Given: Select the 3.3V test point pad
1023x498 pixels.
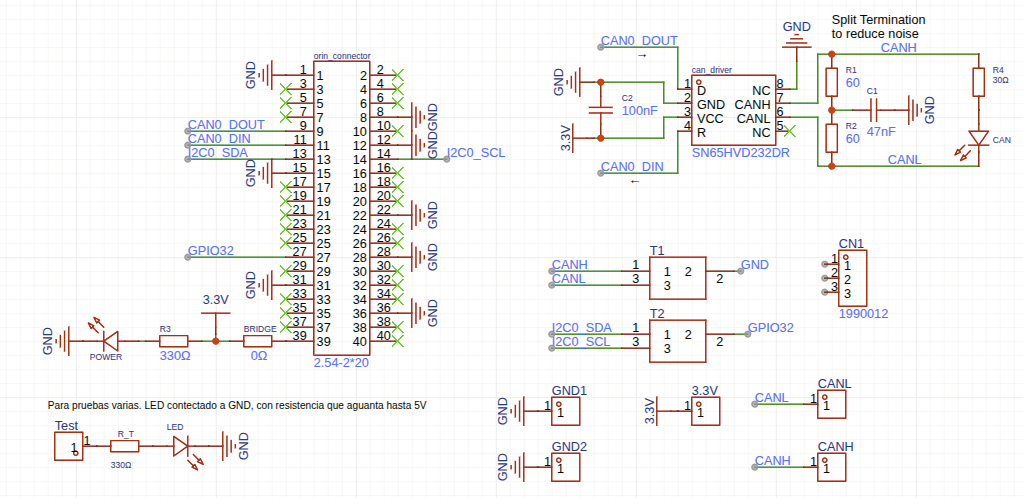Looking at the screenshot, I should pos(706,411).
